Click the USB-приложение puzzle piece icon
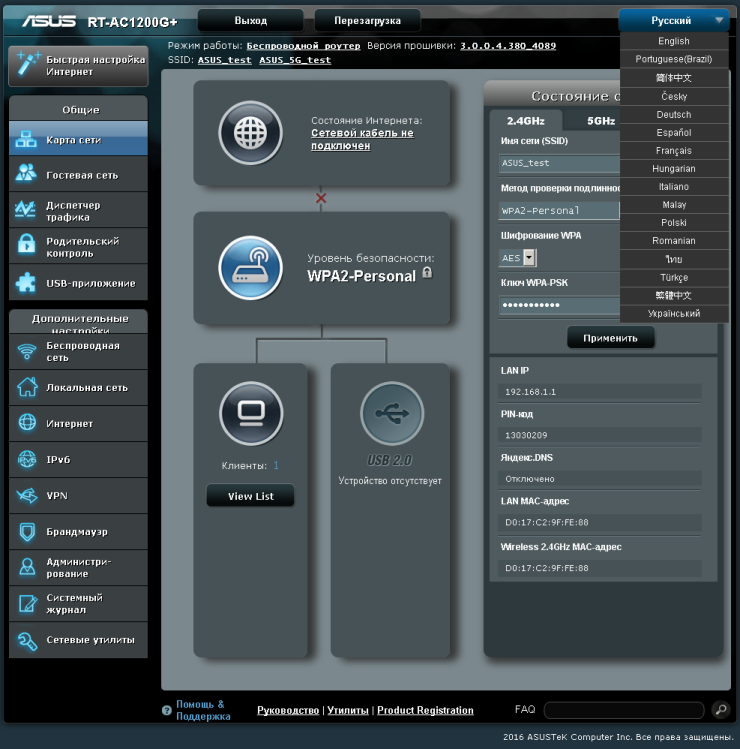The width and height of the screenshot is (740, 749). coord(26,282)
